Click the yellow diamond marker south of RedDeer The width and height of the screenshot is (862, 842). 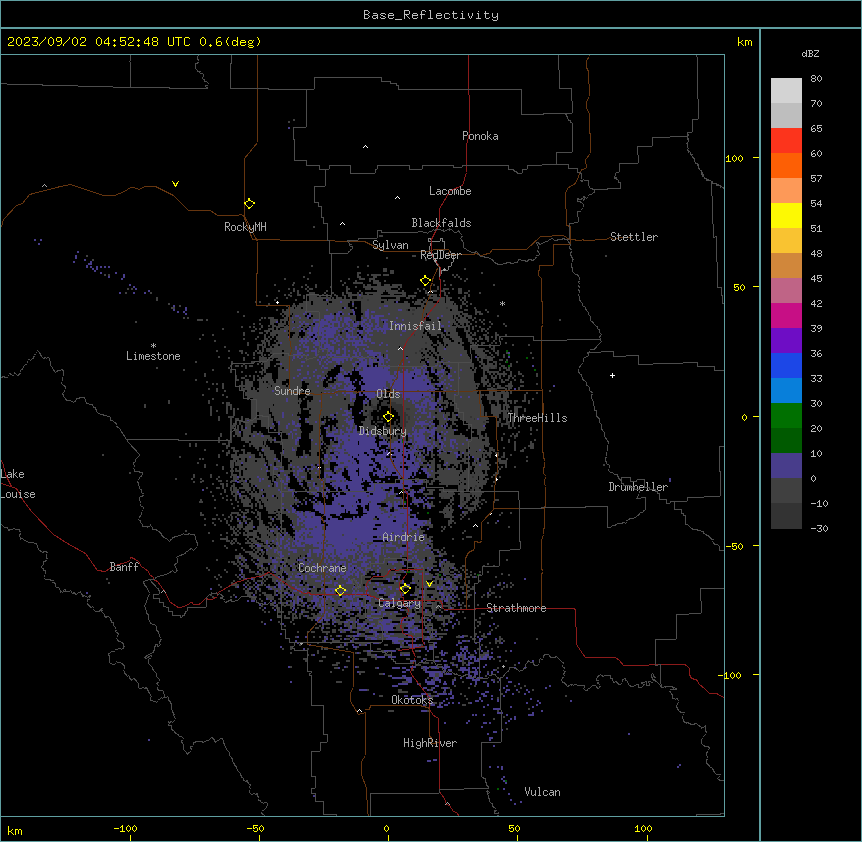[x=426, y=281]
